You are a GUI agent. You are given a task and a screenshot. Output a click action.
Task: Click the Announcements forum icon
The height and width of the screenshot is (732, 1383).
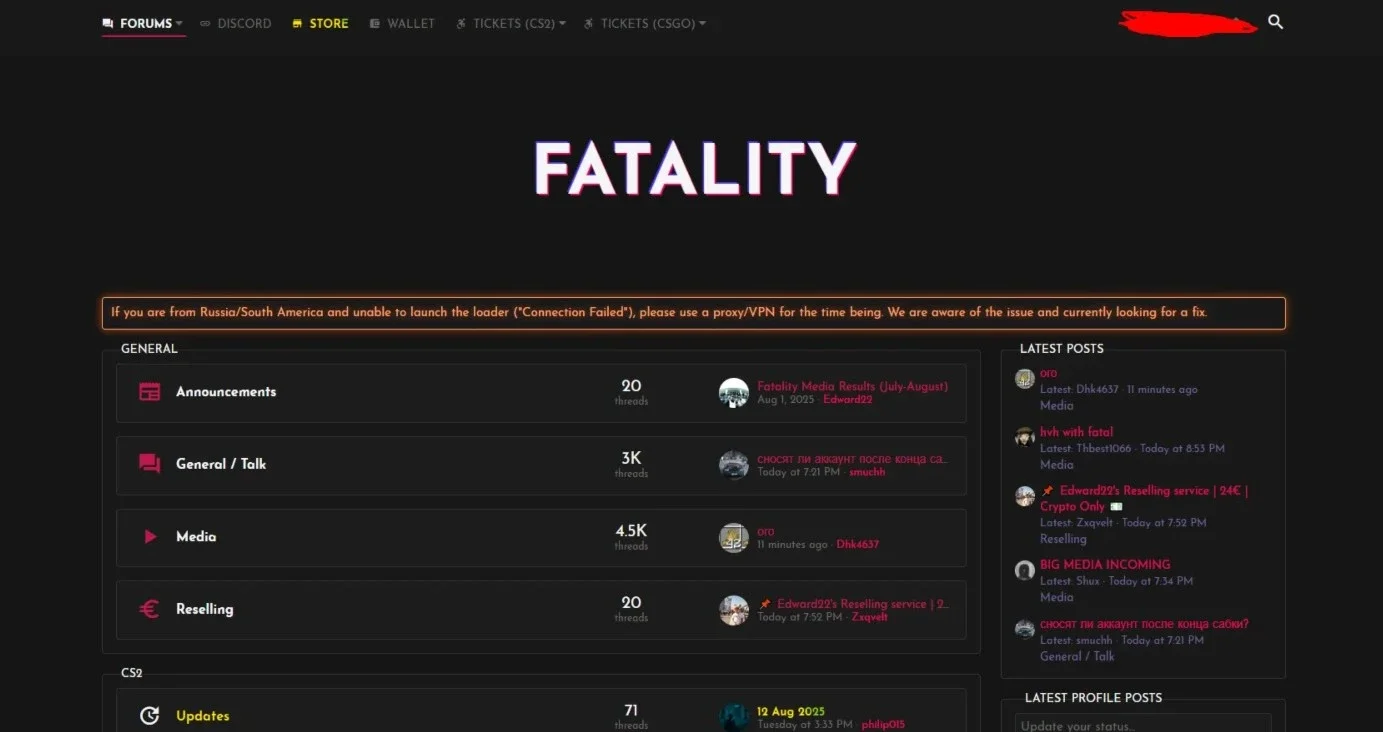150,392
